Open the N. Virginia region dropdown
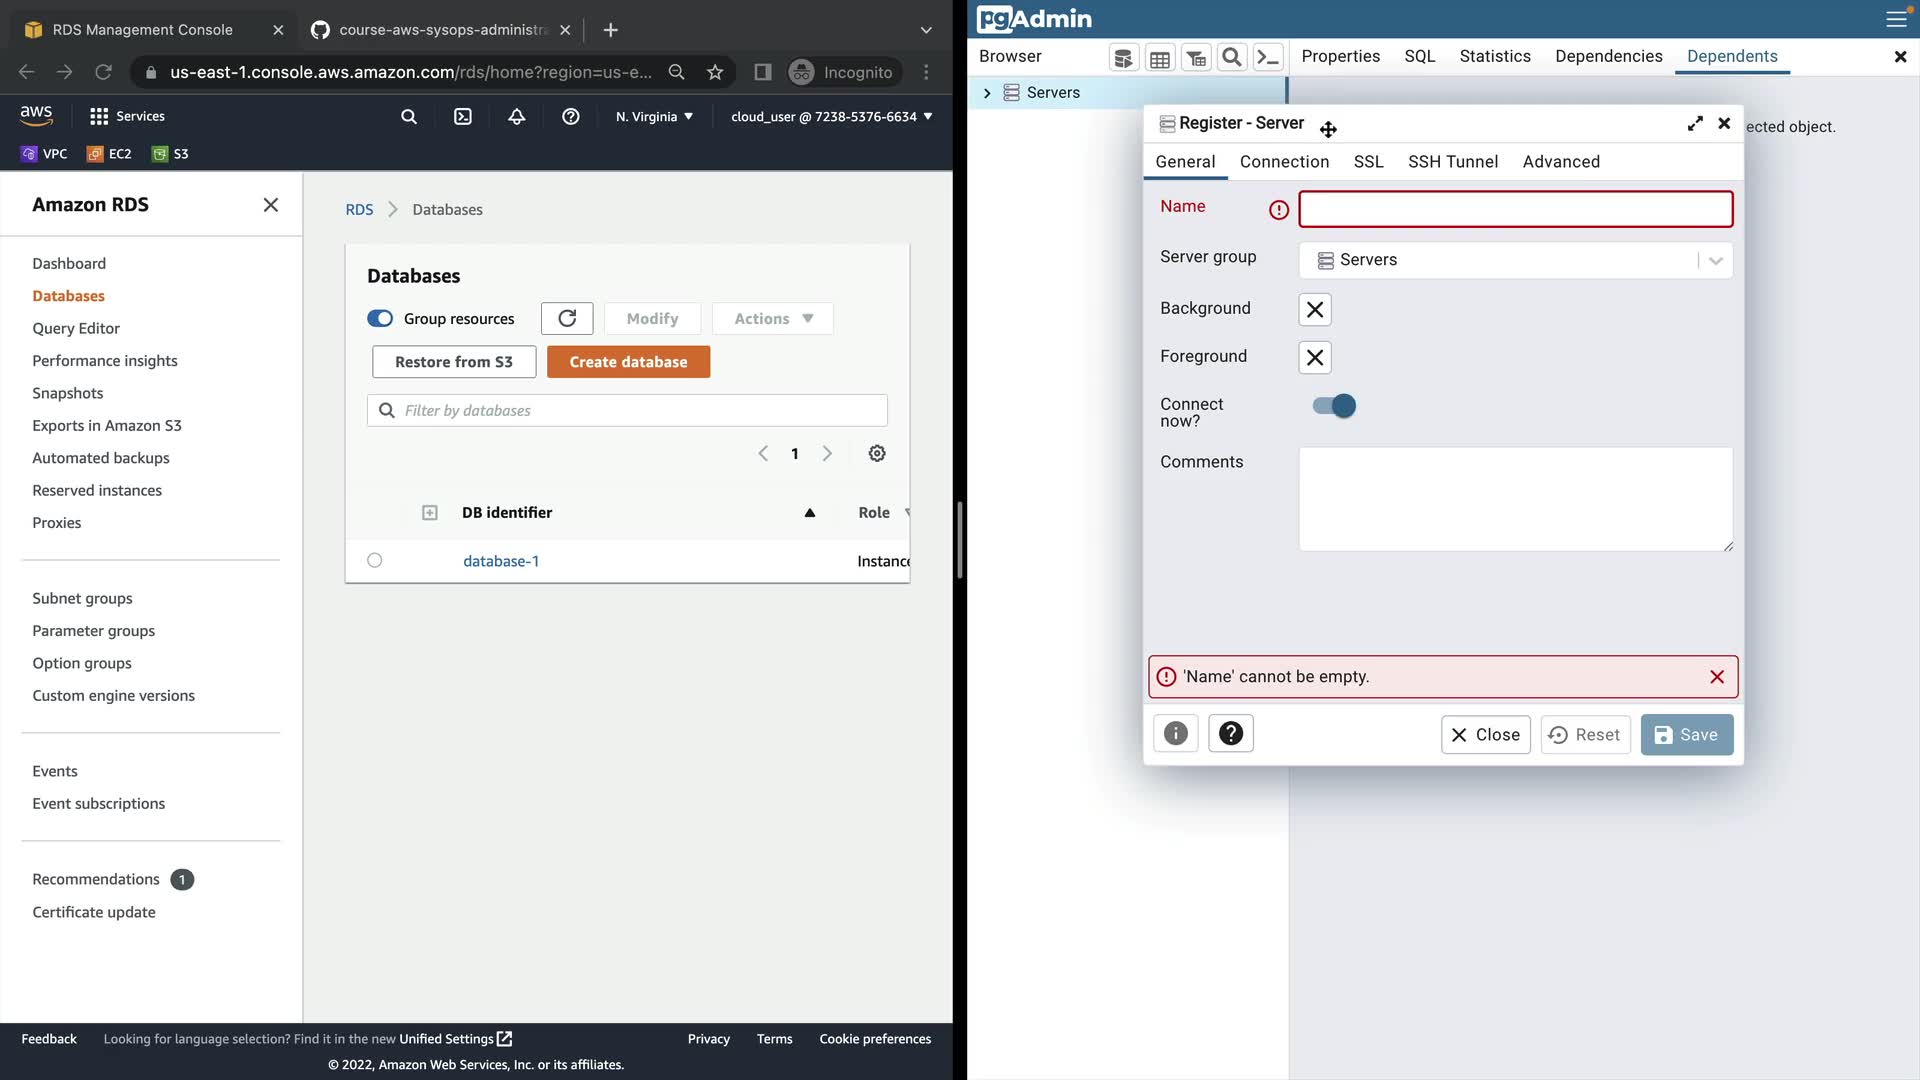The width and height of the screenshot is (1920, 1080). (x=654, y=117)
